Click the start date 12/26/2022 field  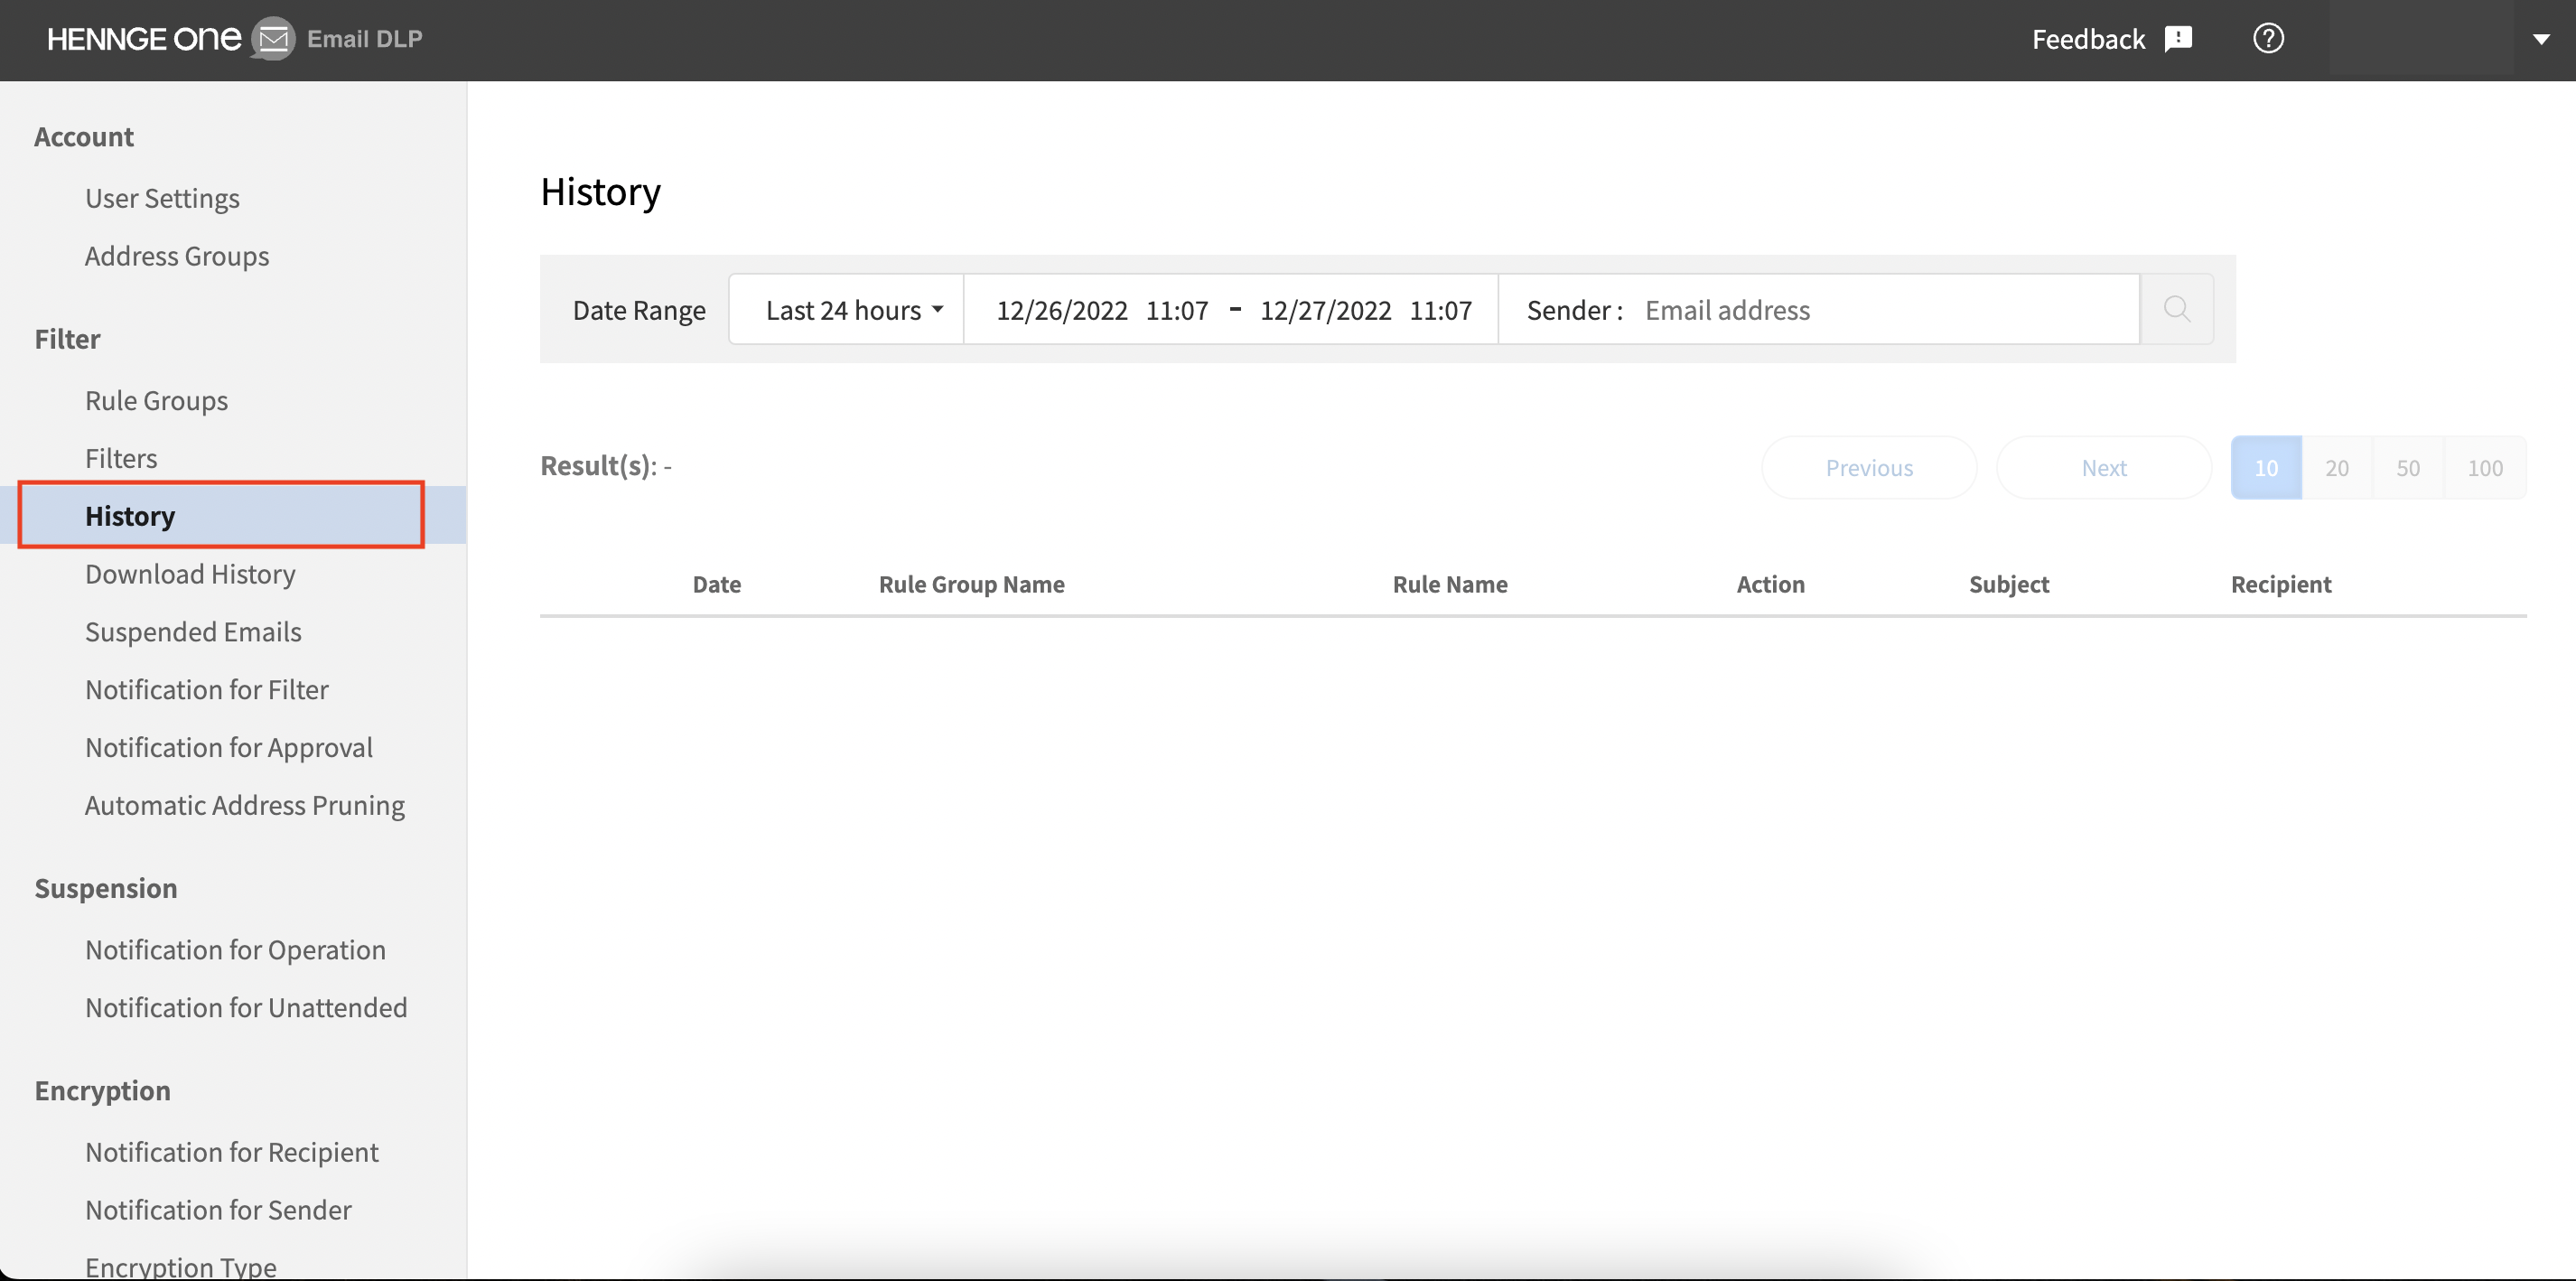pyautogui.click(x=1062, y=310)
